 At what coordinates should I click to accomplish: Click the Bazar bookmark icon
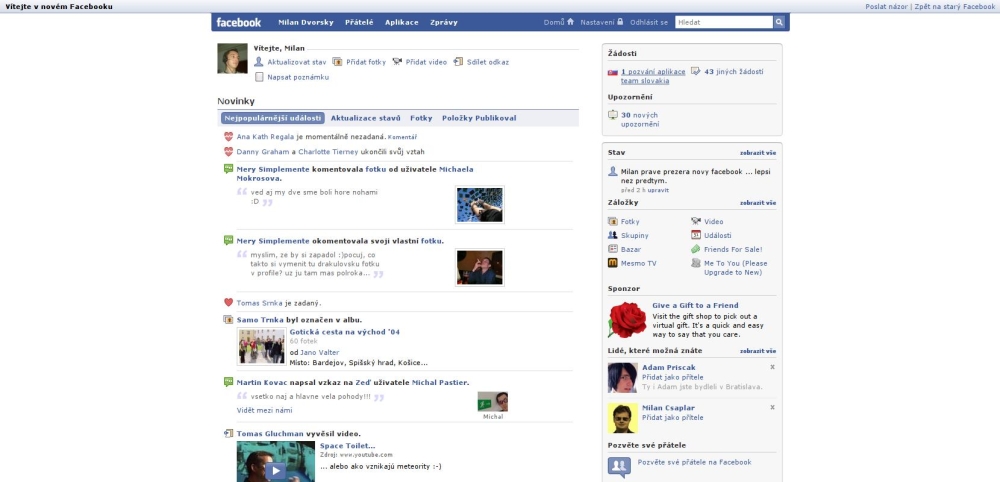tap(613, 249)
